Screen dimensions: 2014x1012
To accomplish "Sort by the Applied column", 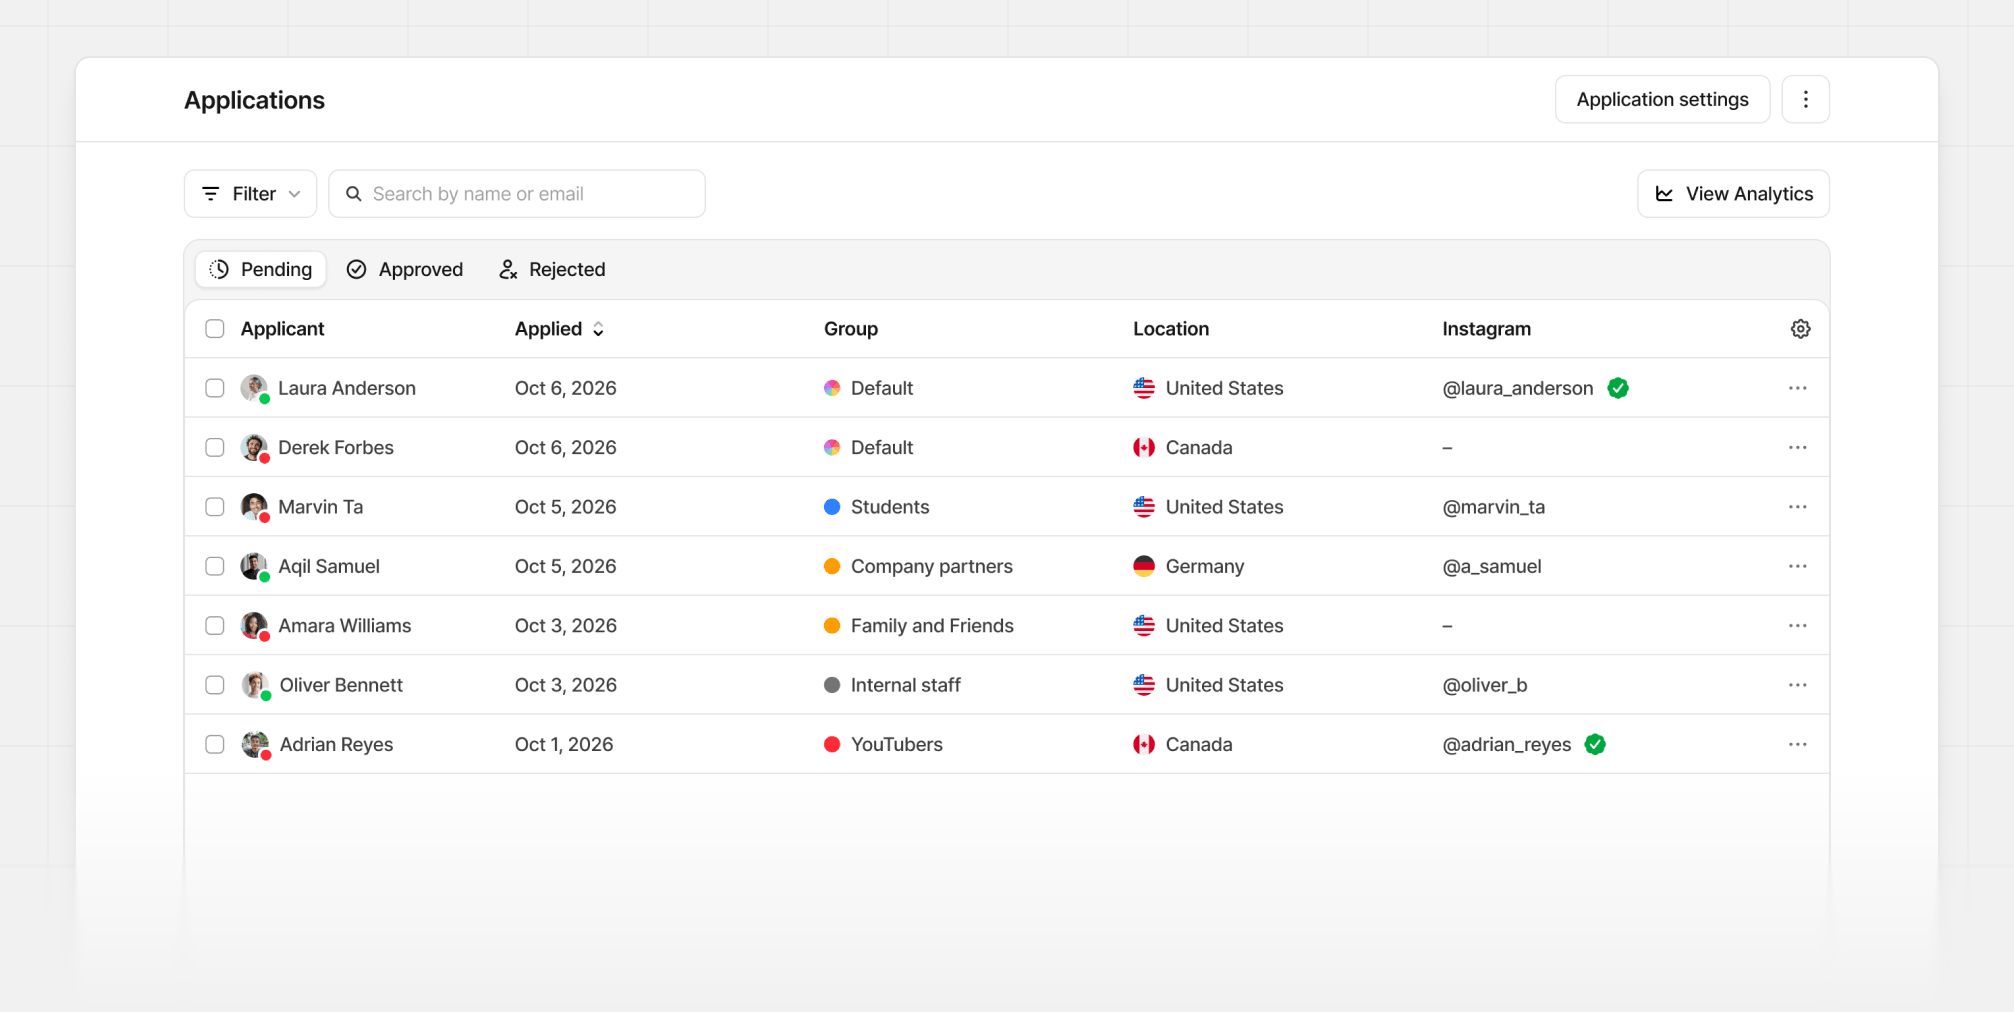I will coord(559,329).
